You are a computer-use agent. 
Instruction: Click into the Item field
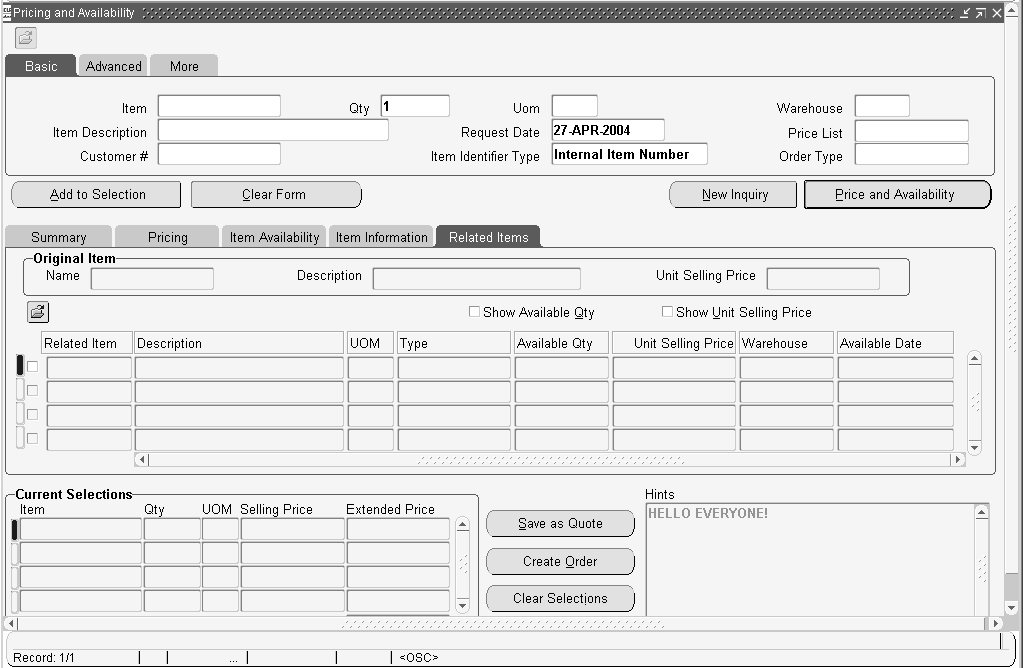coord(219,106)
